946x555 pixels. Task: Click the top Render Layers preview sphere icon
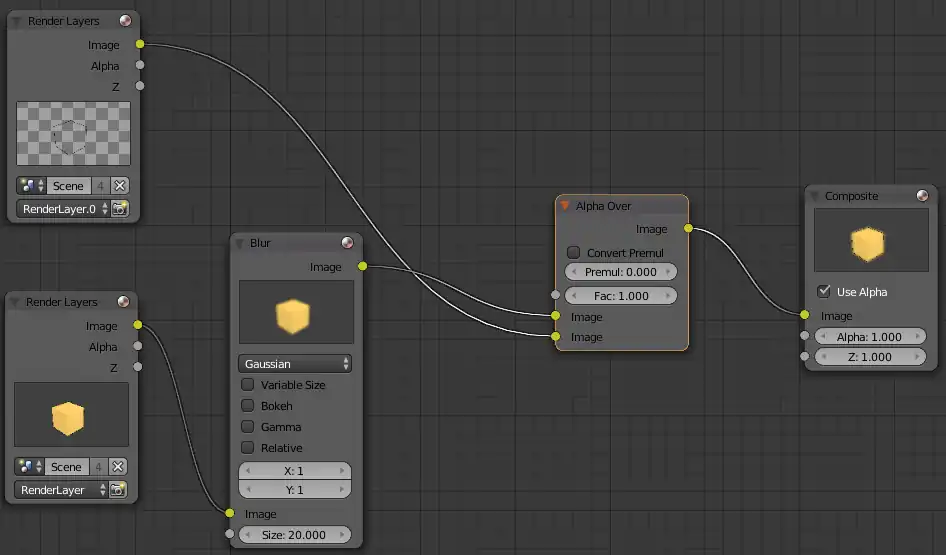click(x=125, y=21)
